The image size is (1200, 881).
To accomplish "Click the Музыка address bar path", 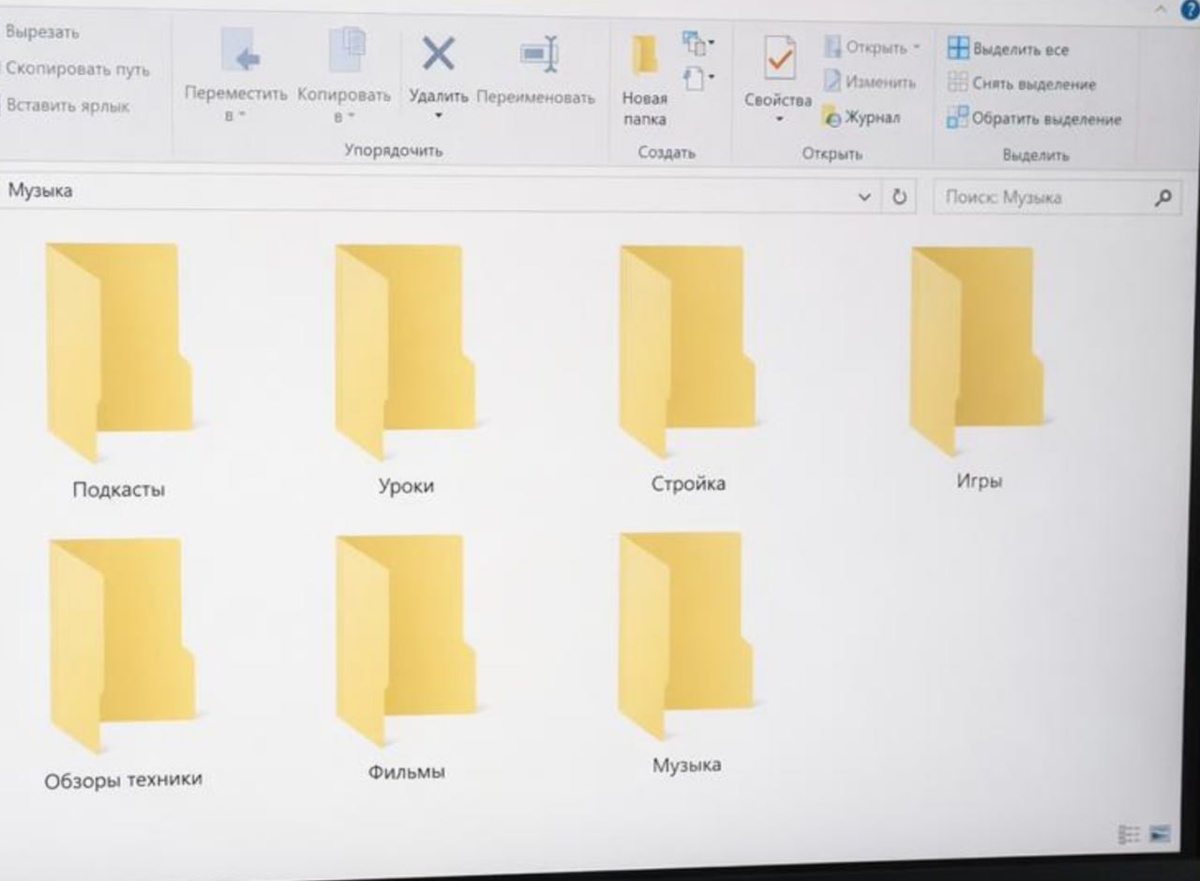I will tap(41, 191).
